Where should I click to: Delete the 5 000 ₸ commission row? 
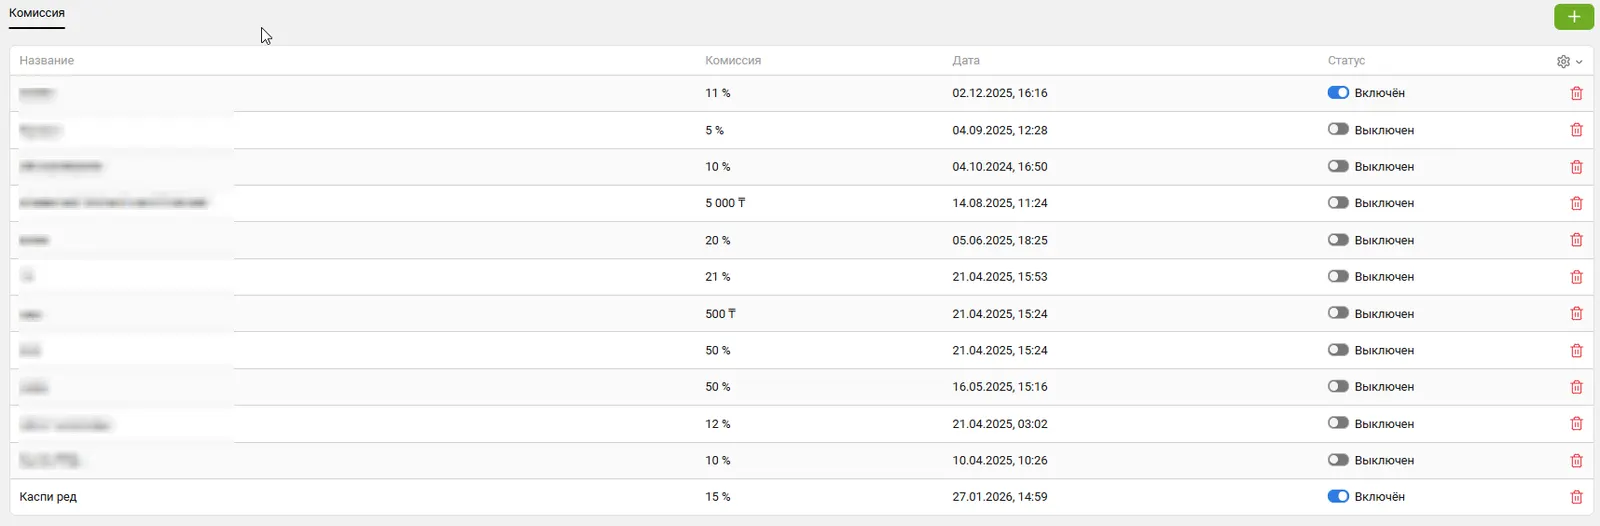[1576, 203]
